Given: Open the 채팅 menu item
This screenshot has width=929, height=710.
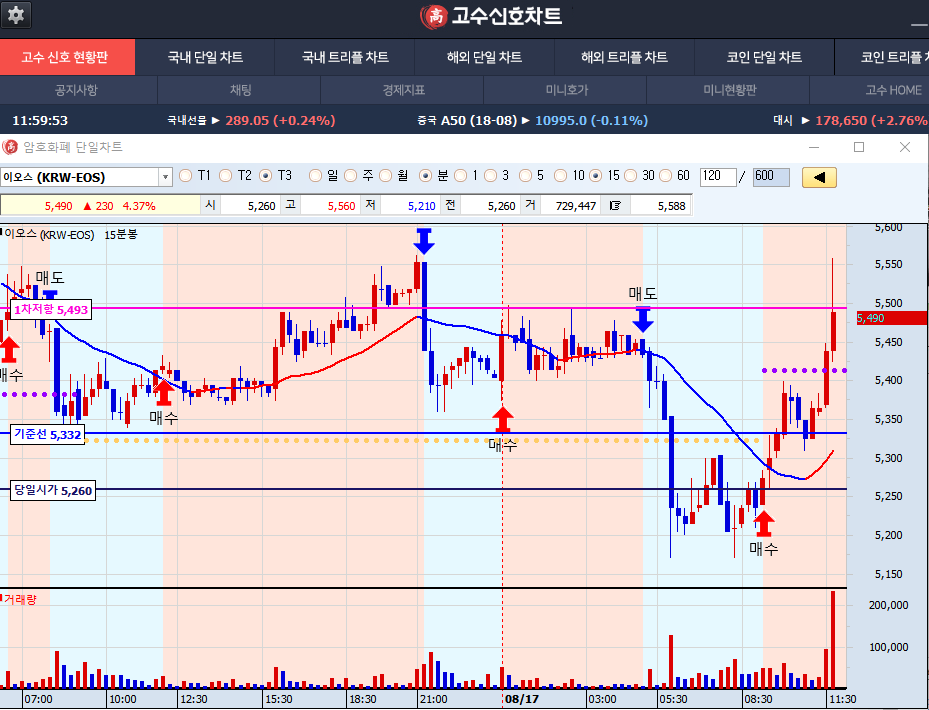Looking at the screenshot, I should point(241,90).
